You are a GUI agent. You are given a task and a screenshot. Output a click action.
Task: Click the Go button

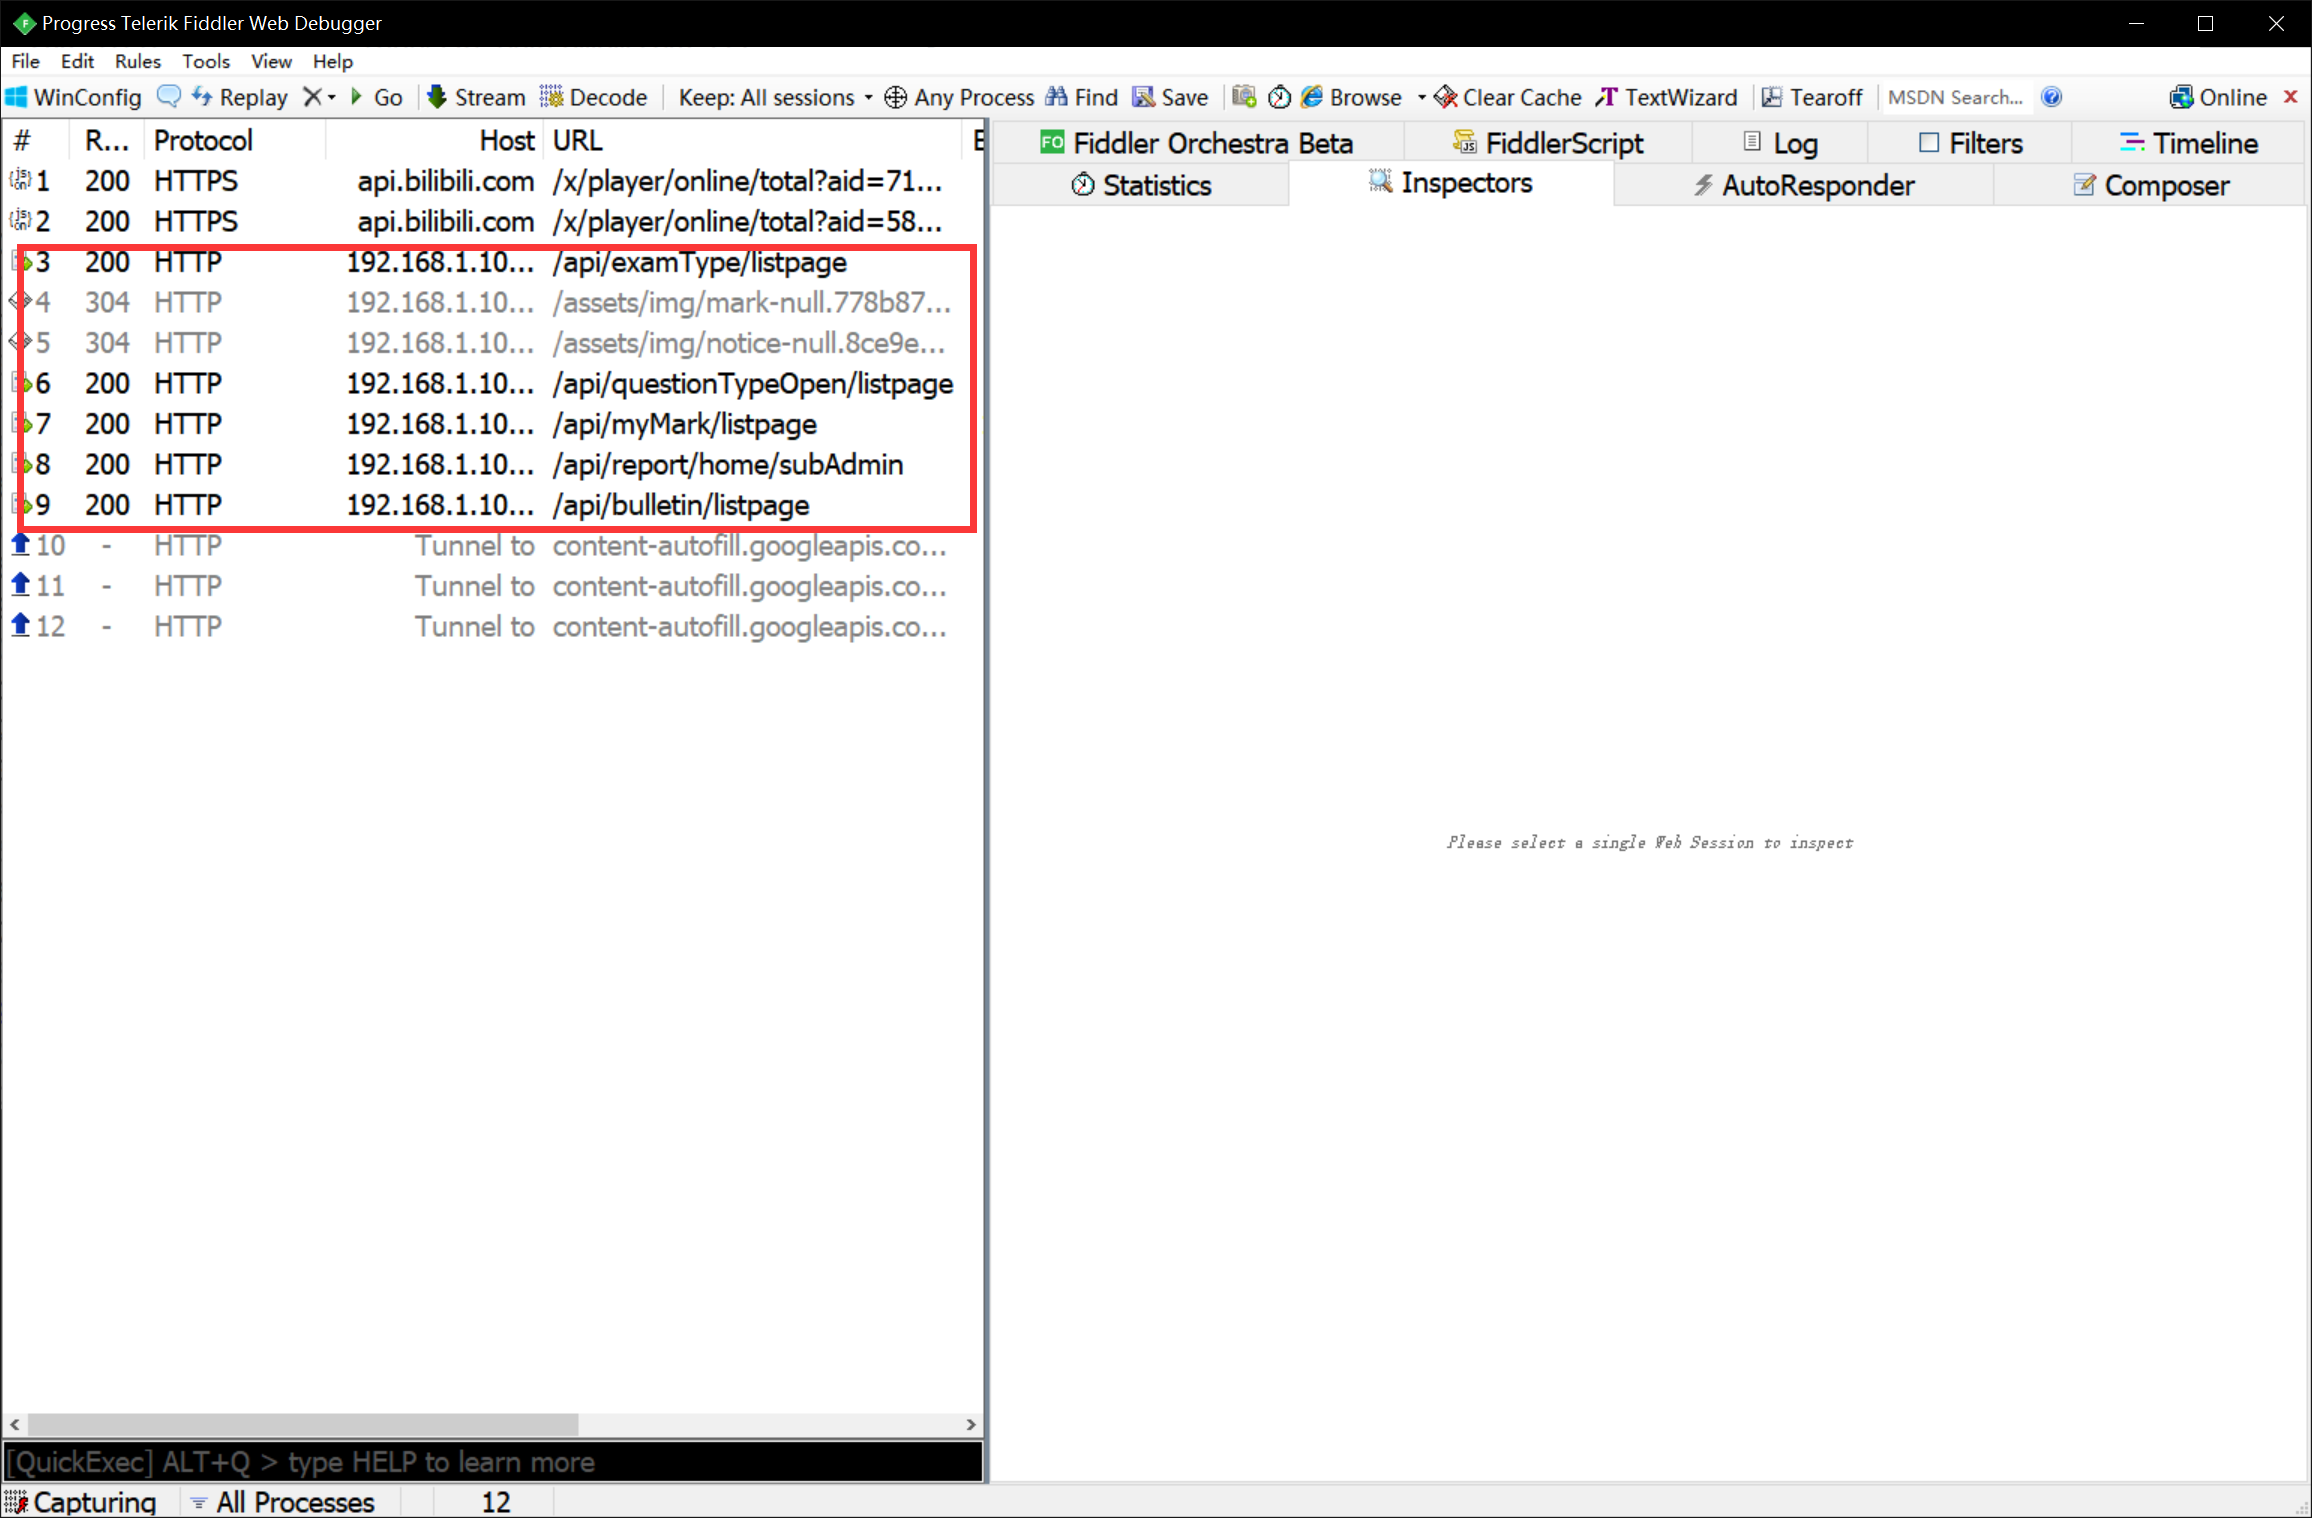[377, 97]
